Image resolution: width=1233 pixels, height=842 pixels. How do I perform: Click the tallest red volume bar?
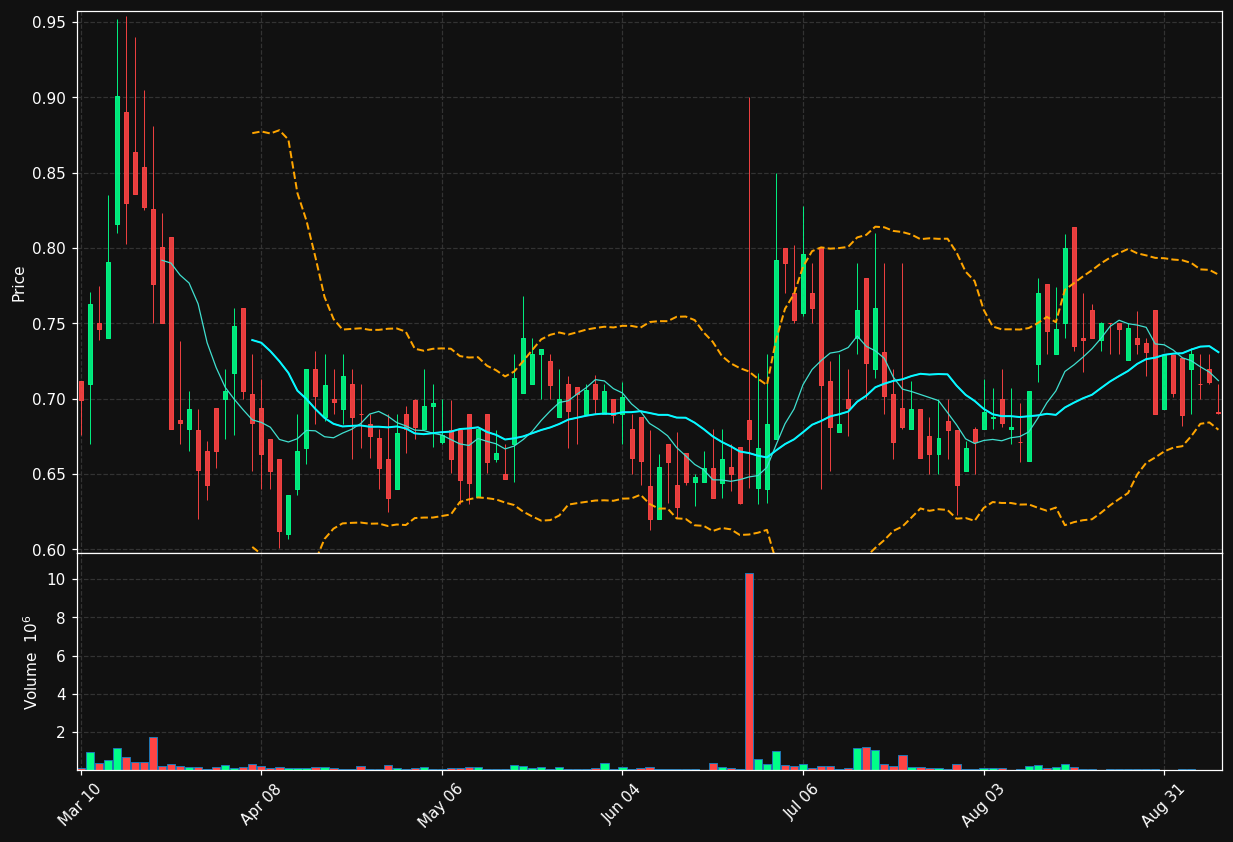749,671
